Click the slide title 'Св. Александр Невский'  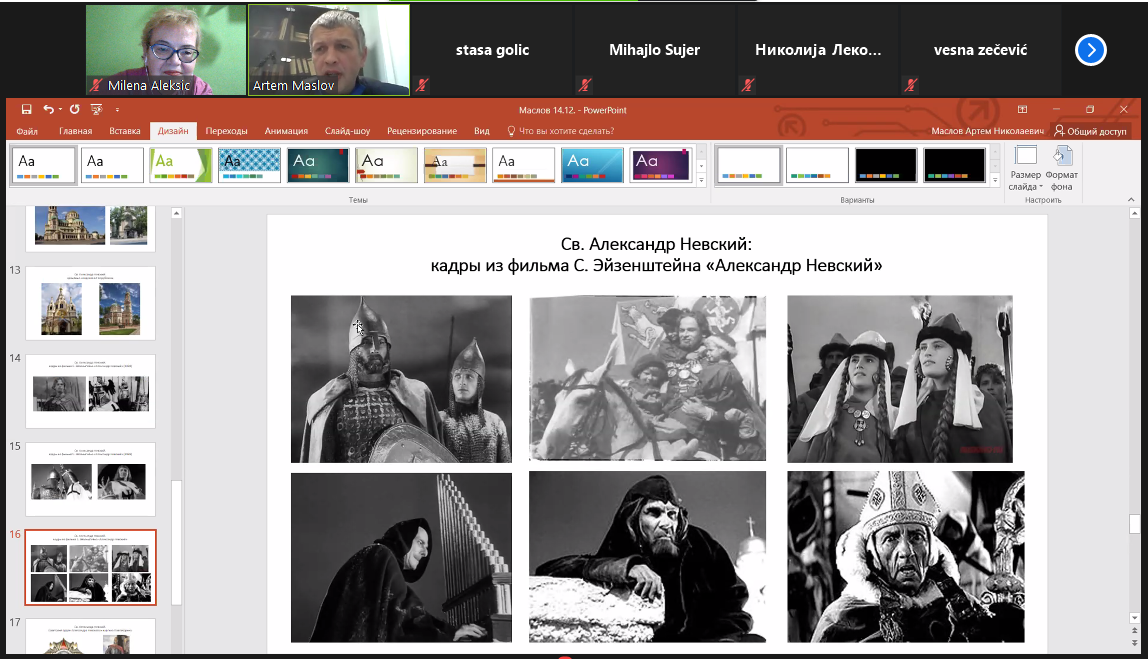tap(656, 244)
